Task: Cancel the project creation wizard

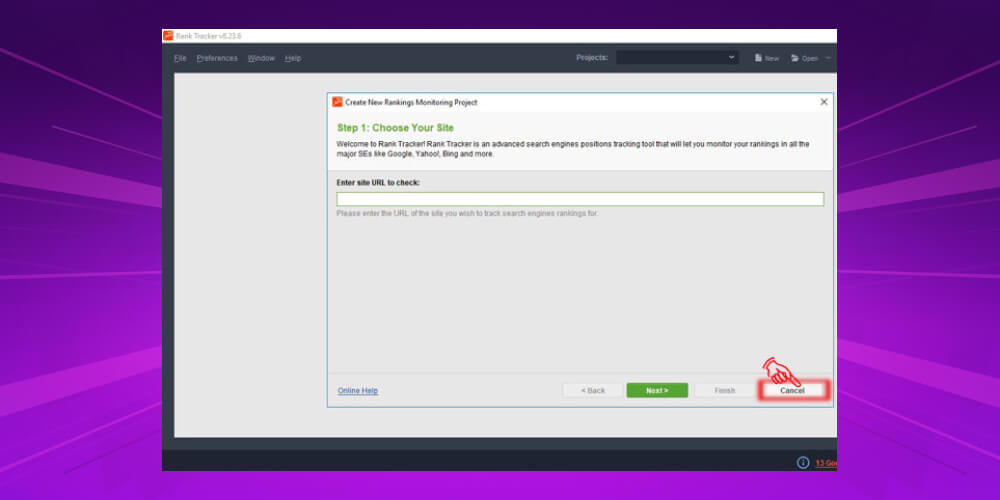Action: pos(792,390)
